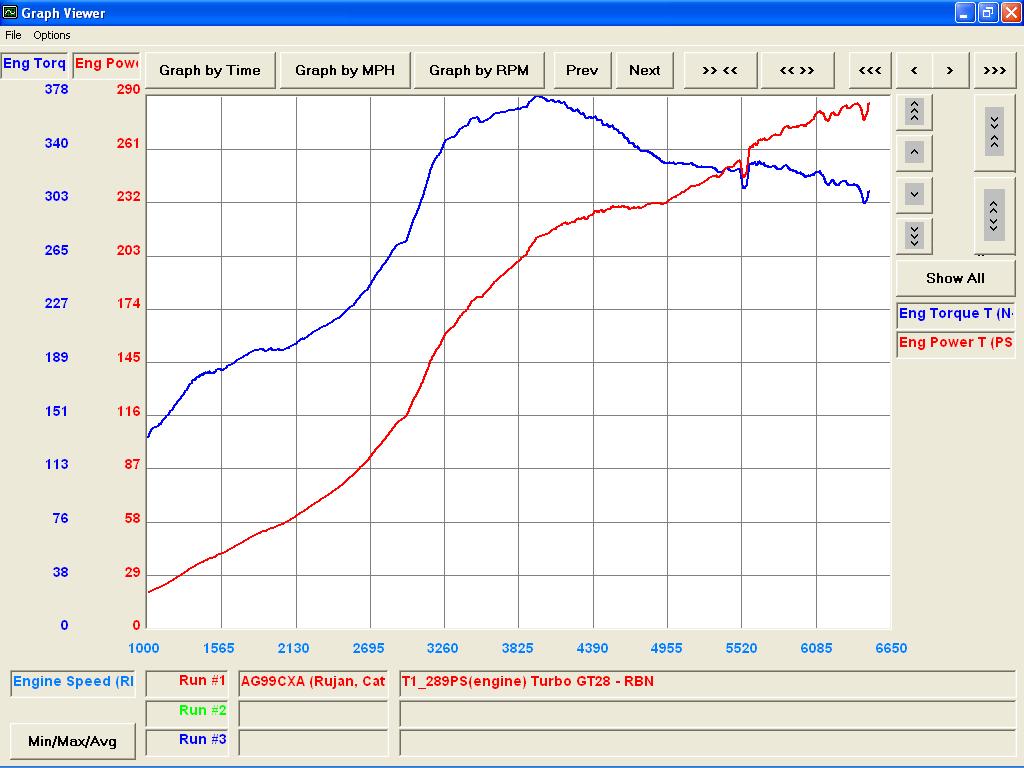This screenshot has width=1024, height=768.
Task: Click the Engine Speed x-axis label box
Action: [x=73, y=682]
